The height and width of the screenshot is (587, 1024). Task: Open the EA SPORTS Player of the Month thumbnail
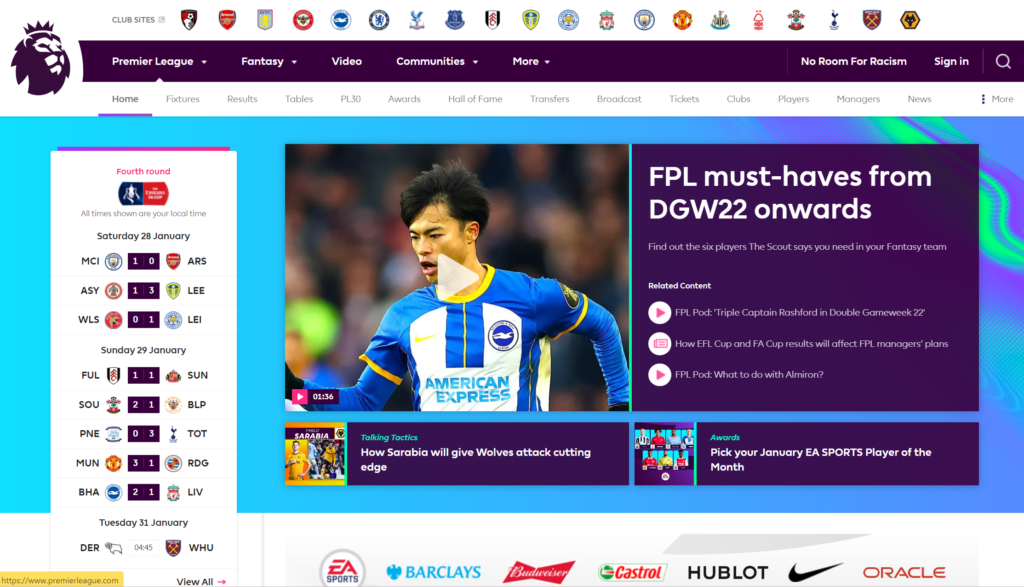click(665, 454)
